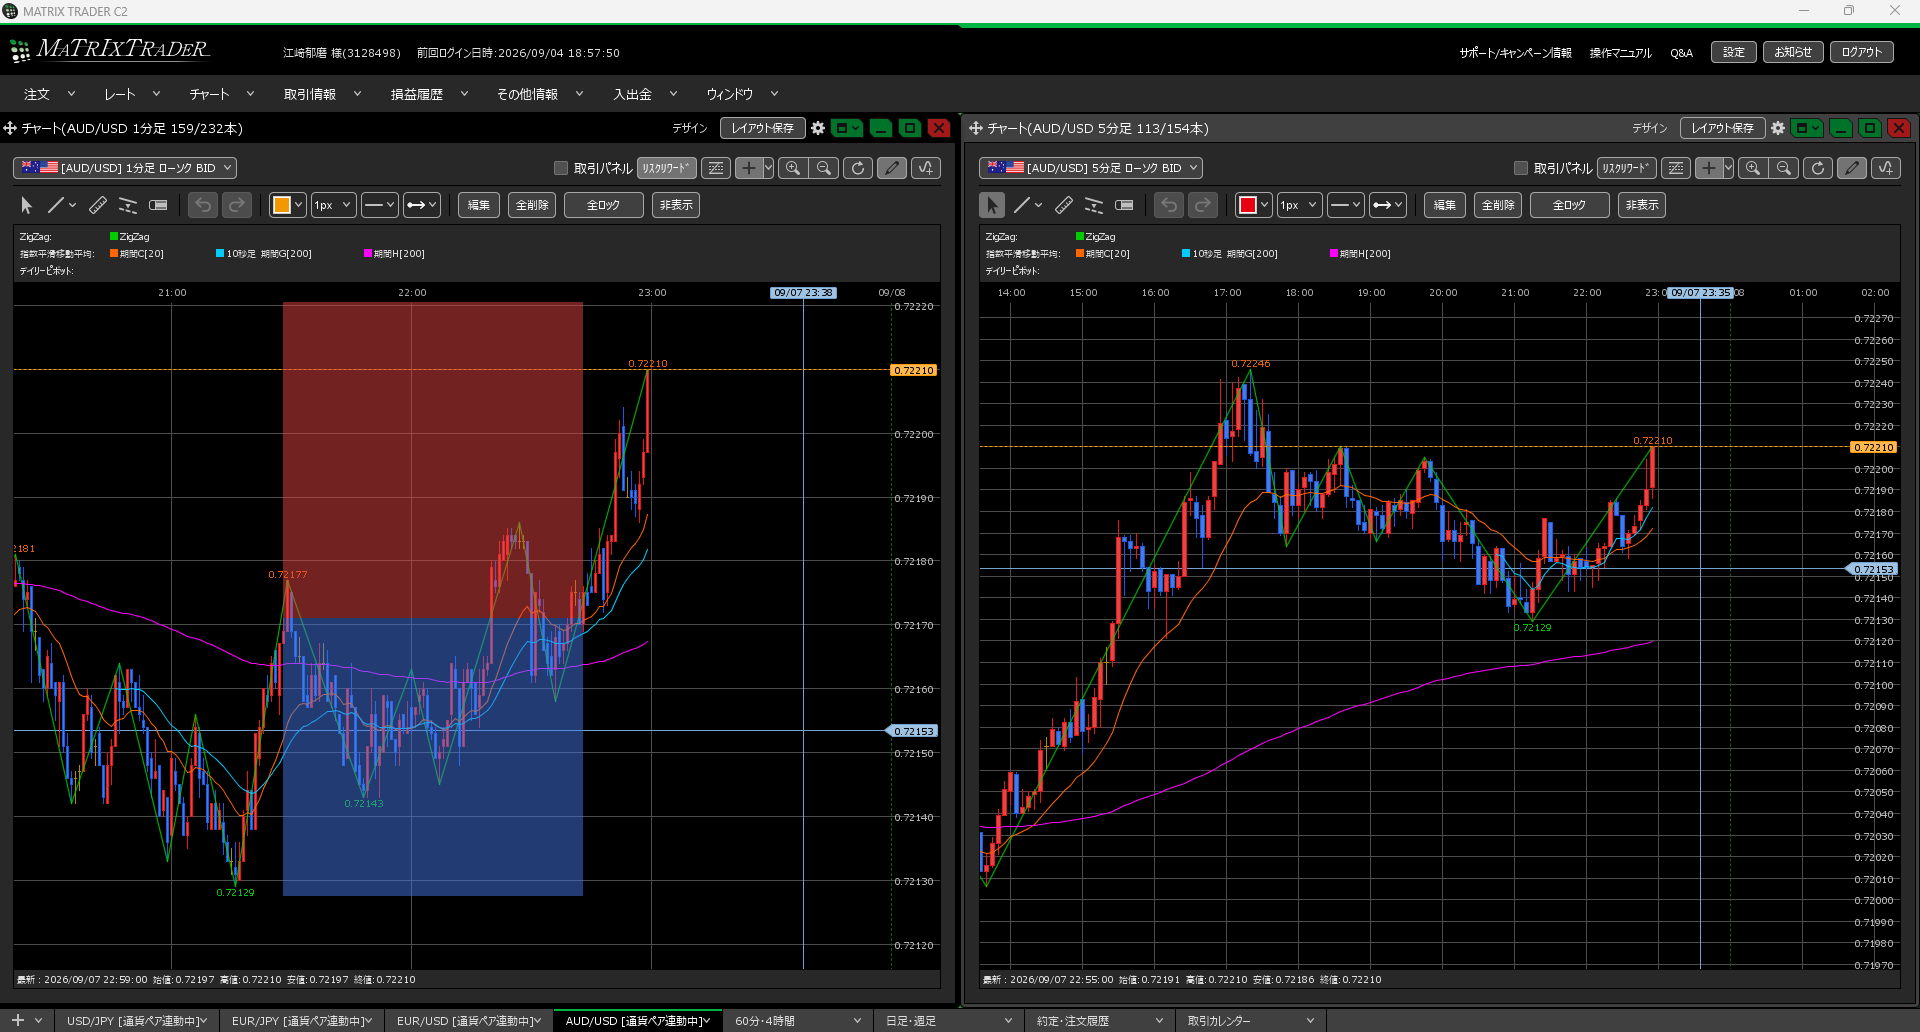Open the 操作マニュアル link

(x=1620, y=53)
